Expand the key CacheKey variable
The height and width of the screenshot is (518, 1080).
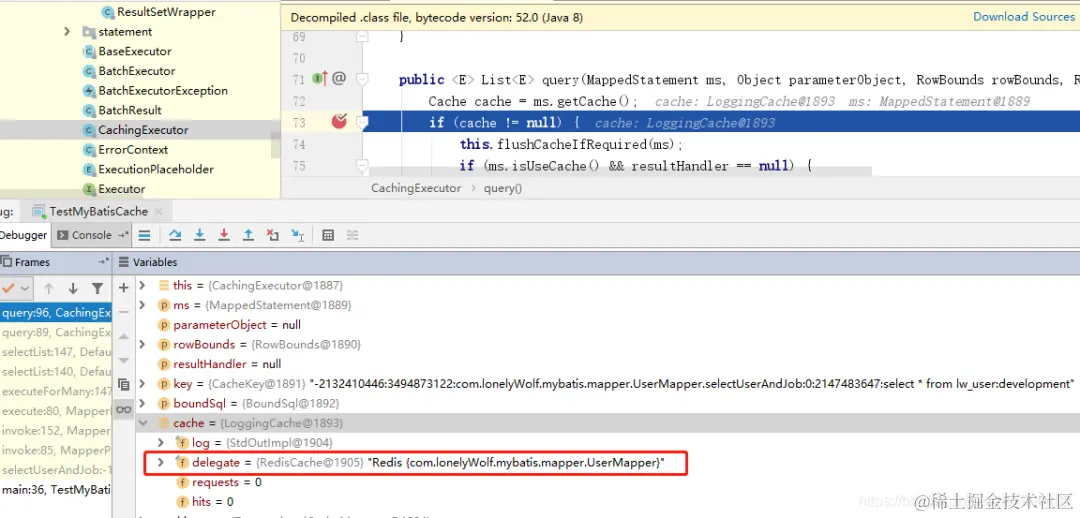[x=143, y=383]
